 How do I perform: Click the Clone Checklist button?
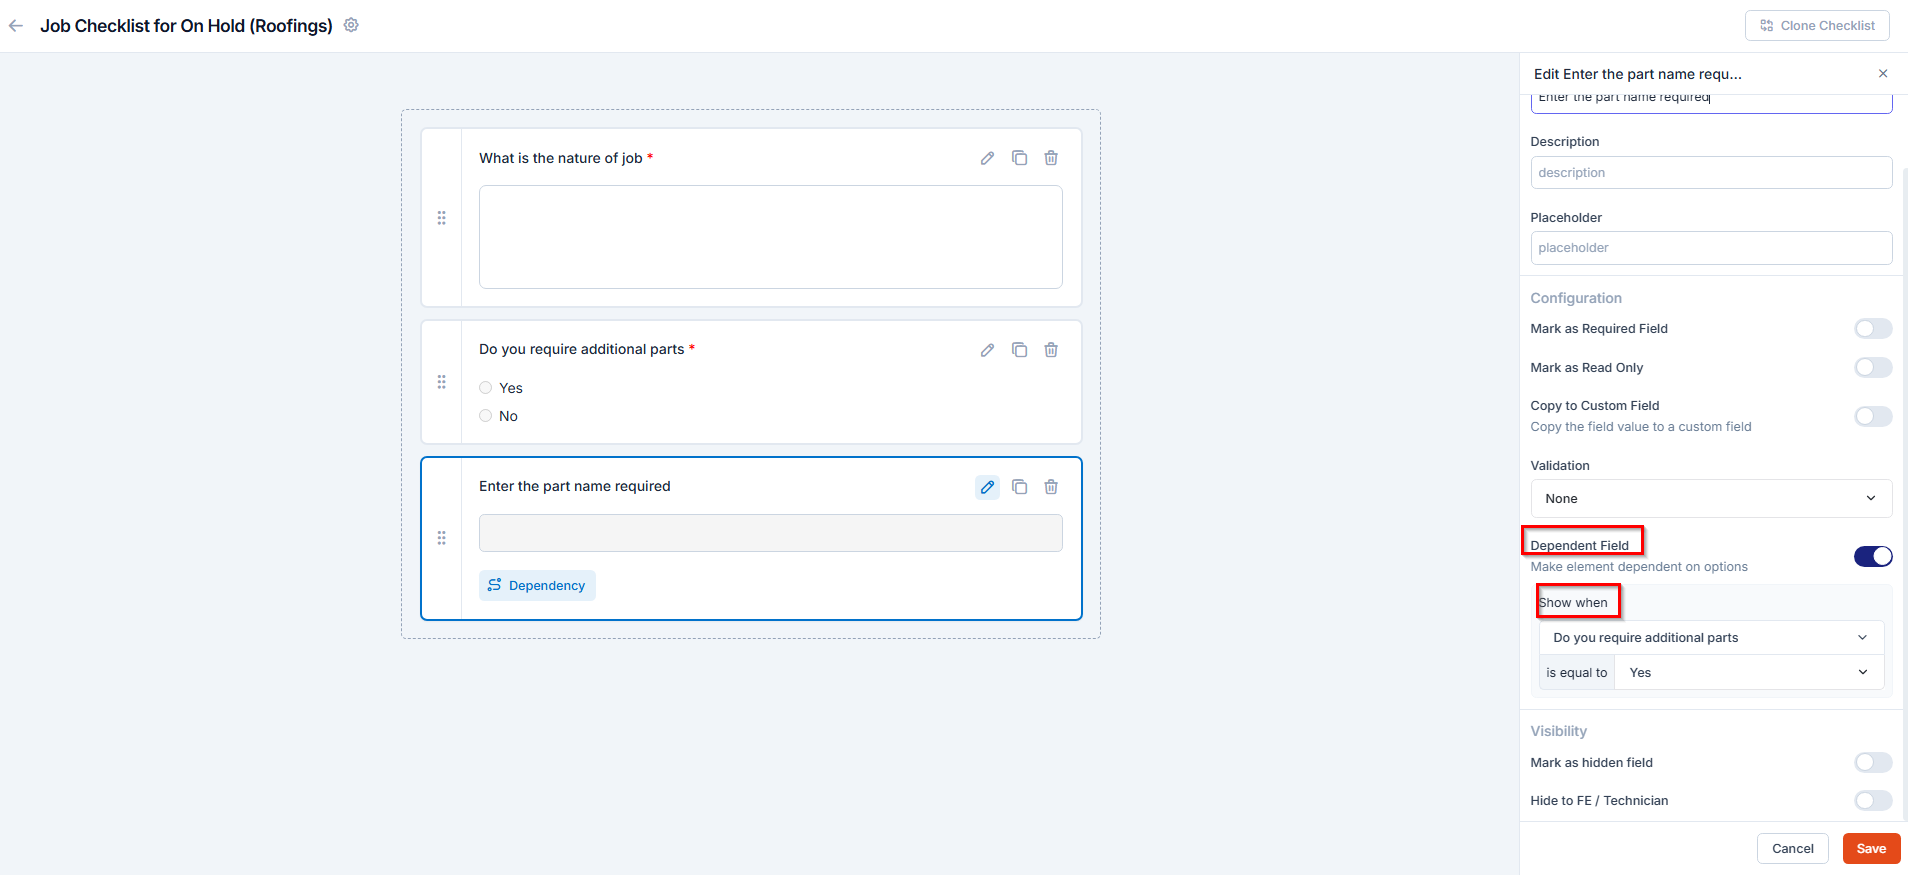1817,26
